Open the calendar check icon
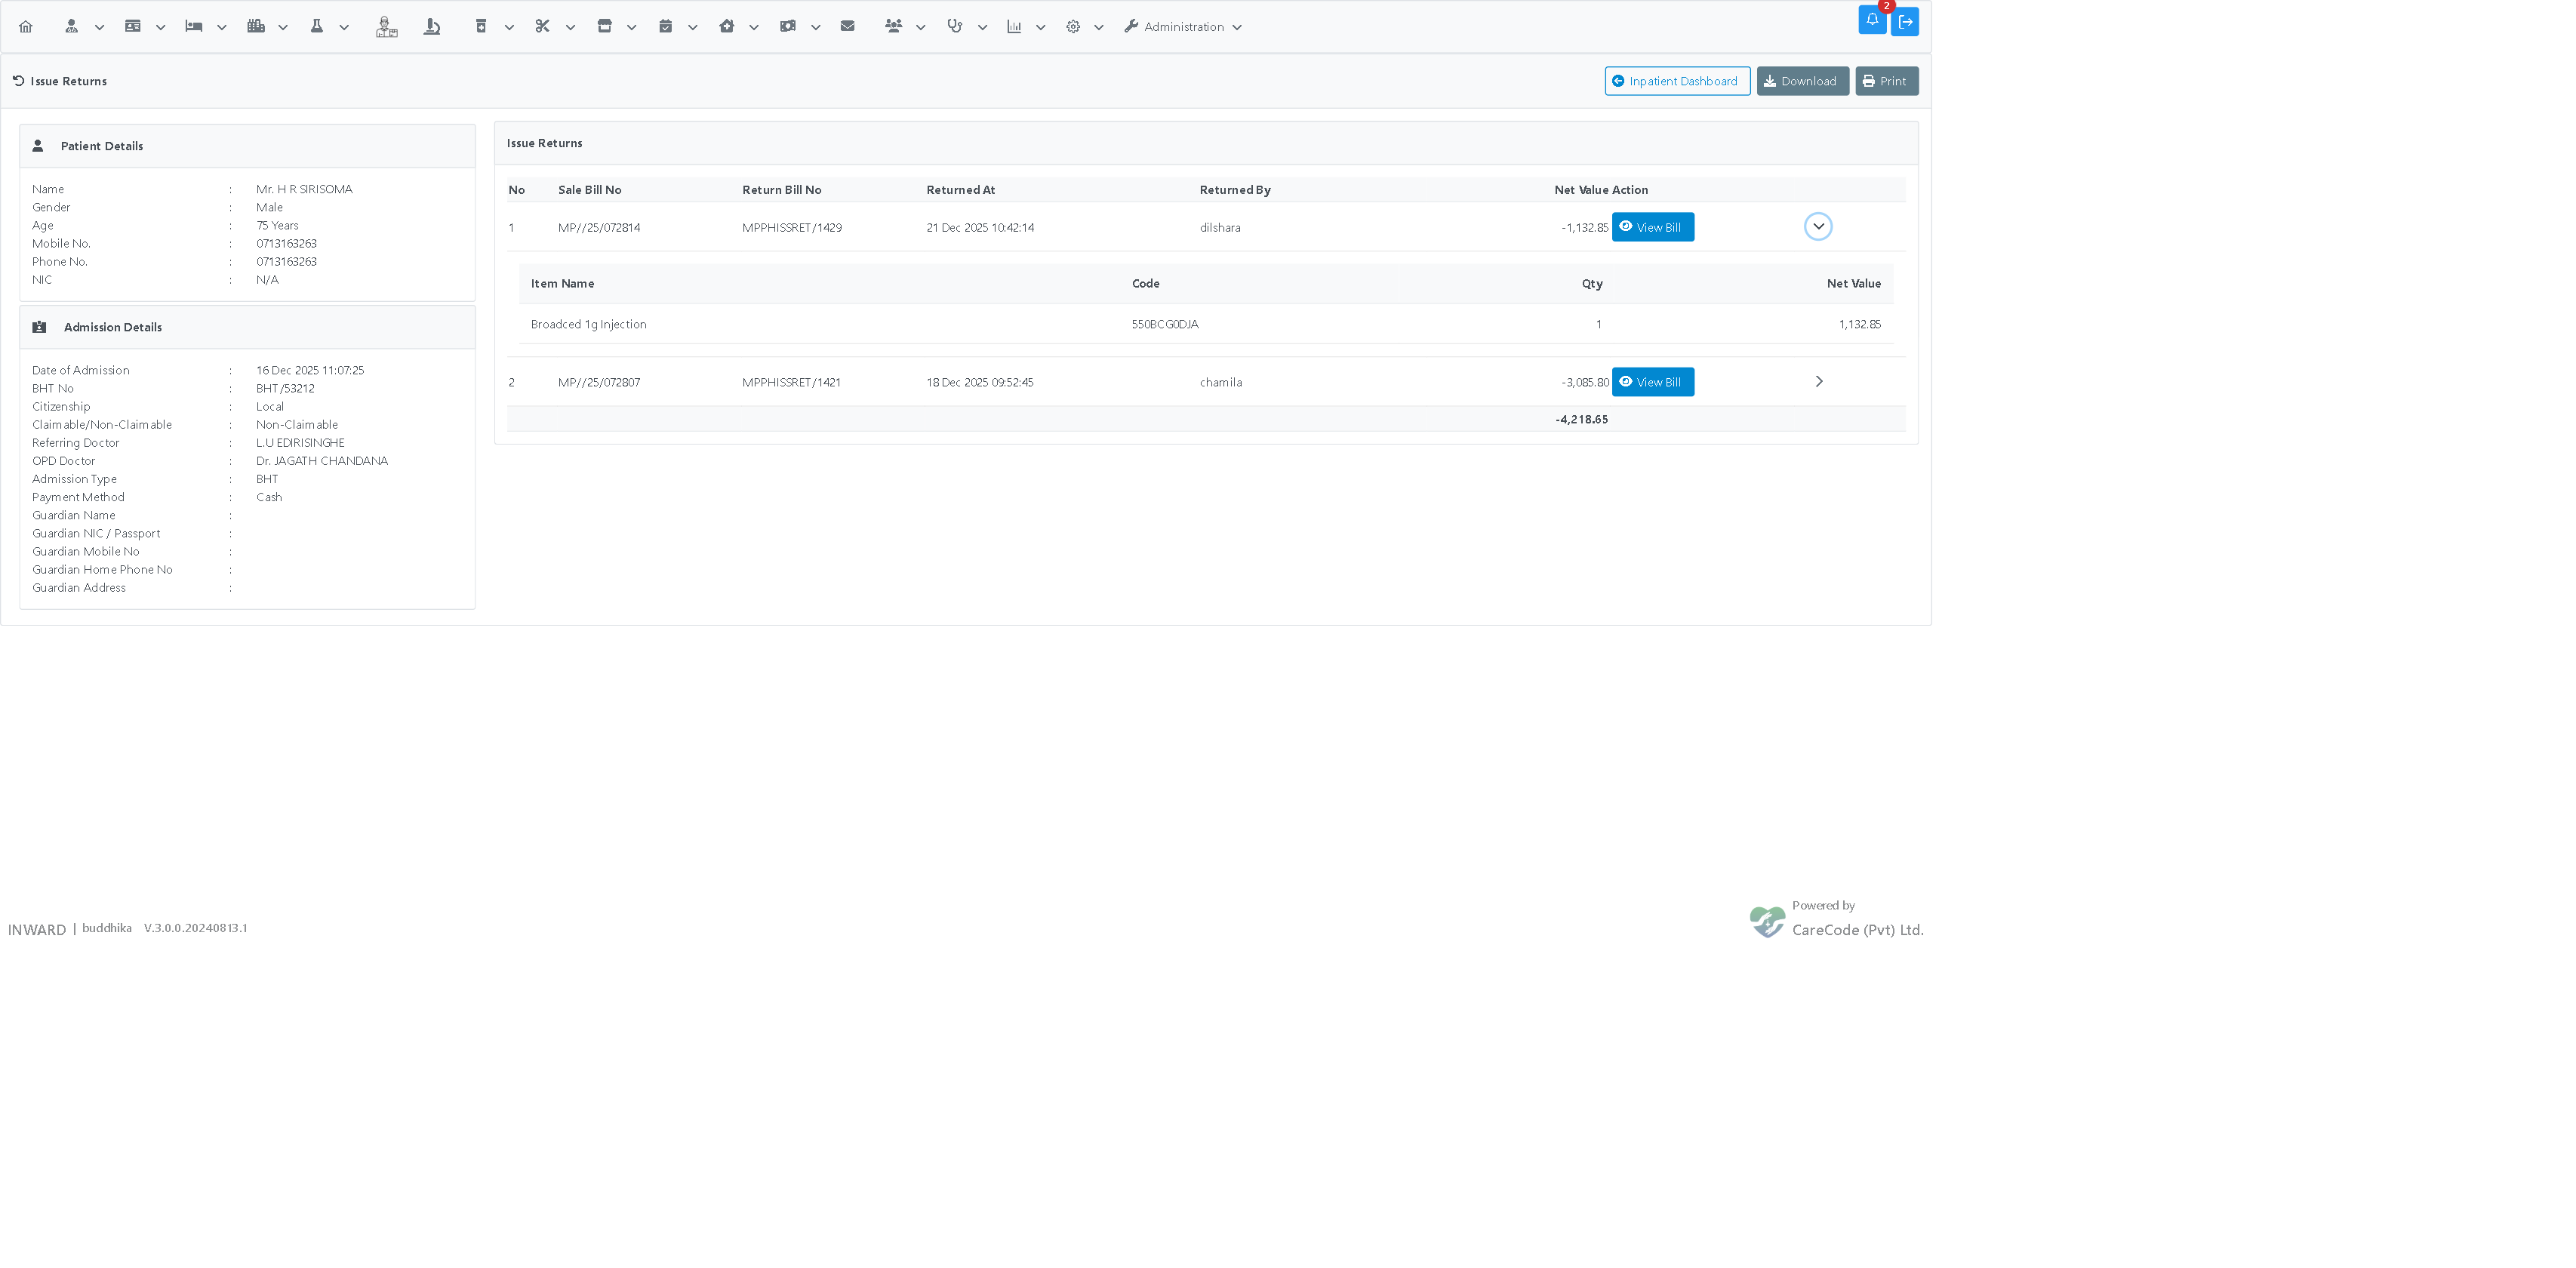The width and height of the screenshot is (2576, 1268). click(666, 27)
